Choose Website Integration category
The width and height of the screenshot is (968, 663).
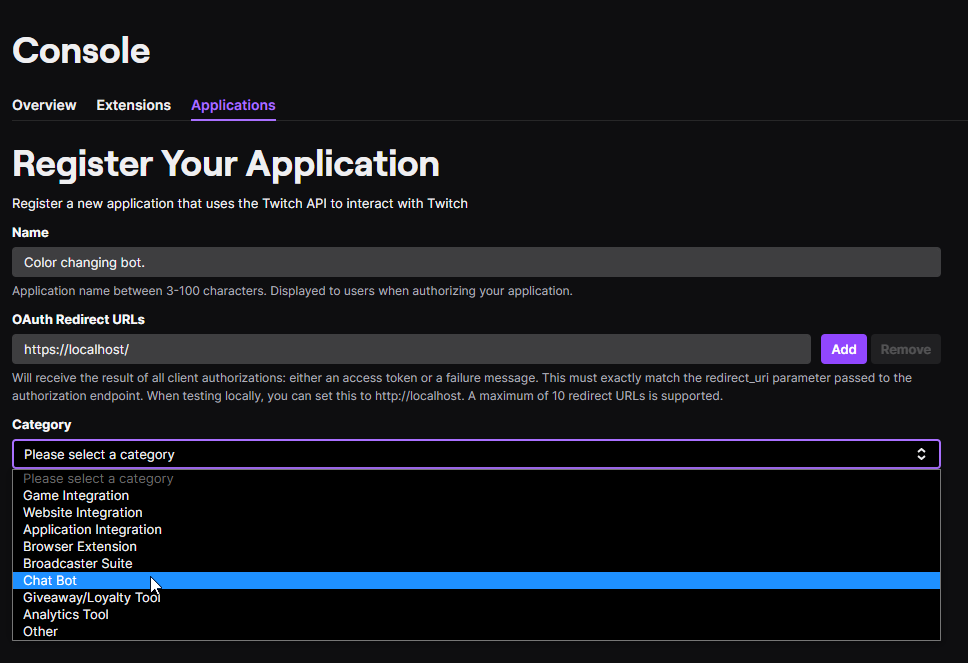(476, 513)
